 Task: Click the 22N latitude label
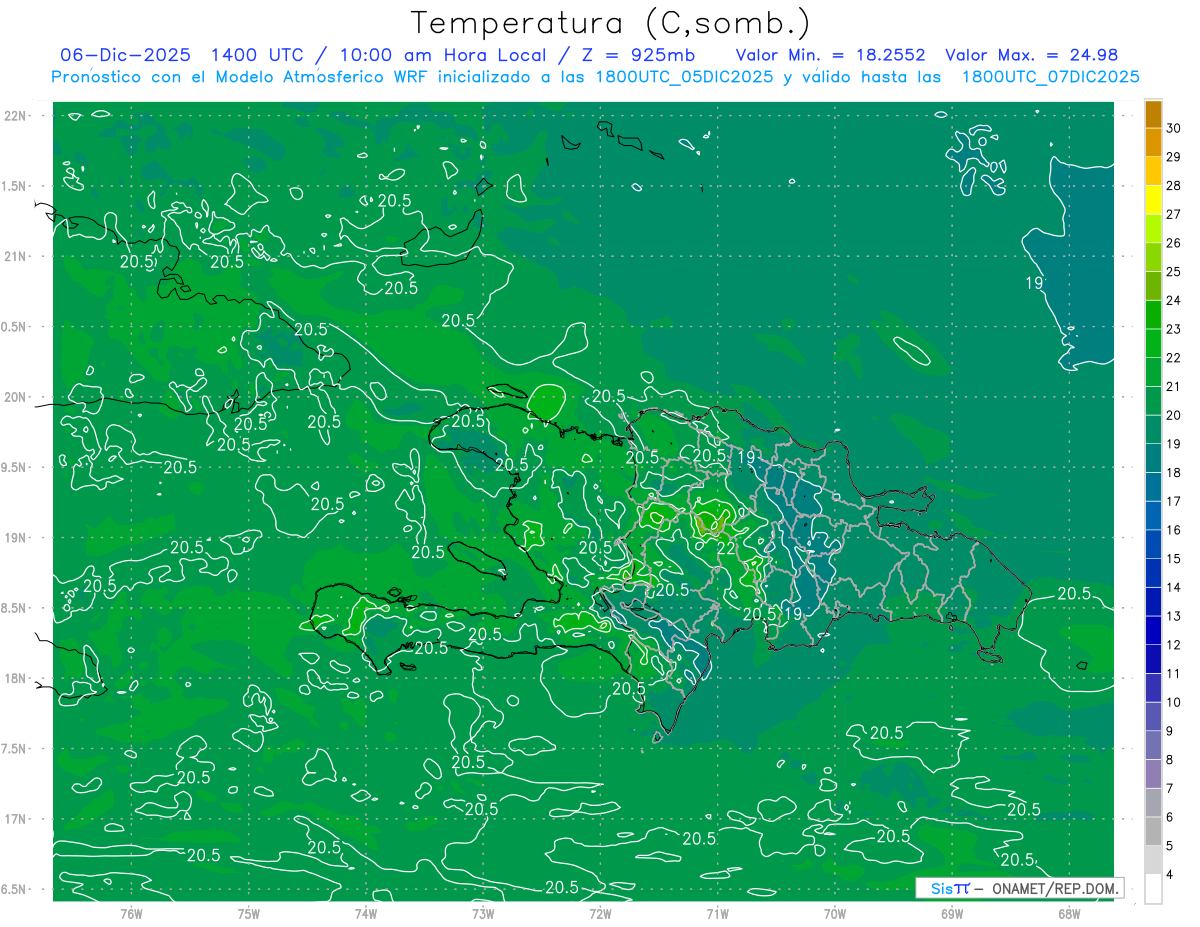(x=14, y=116)
